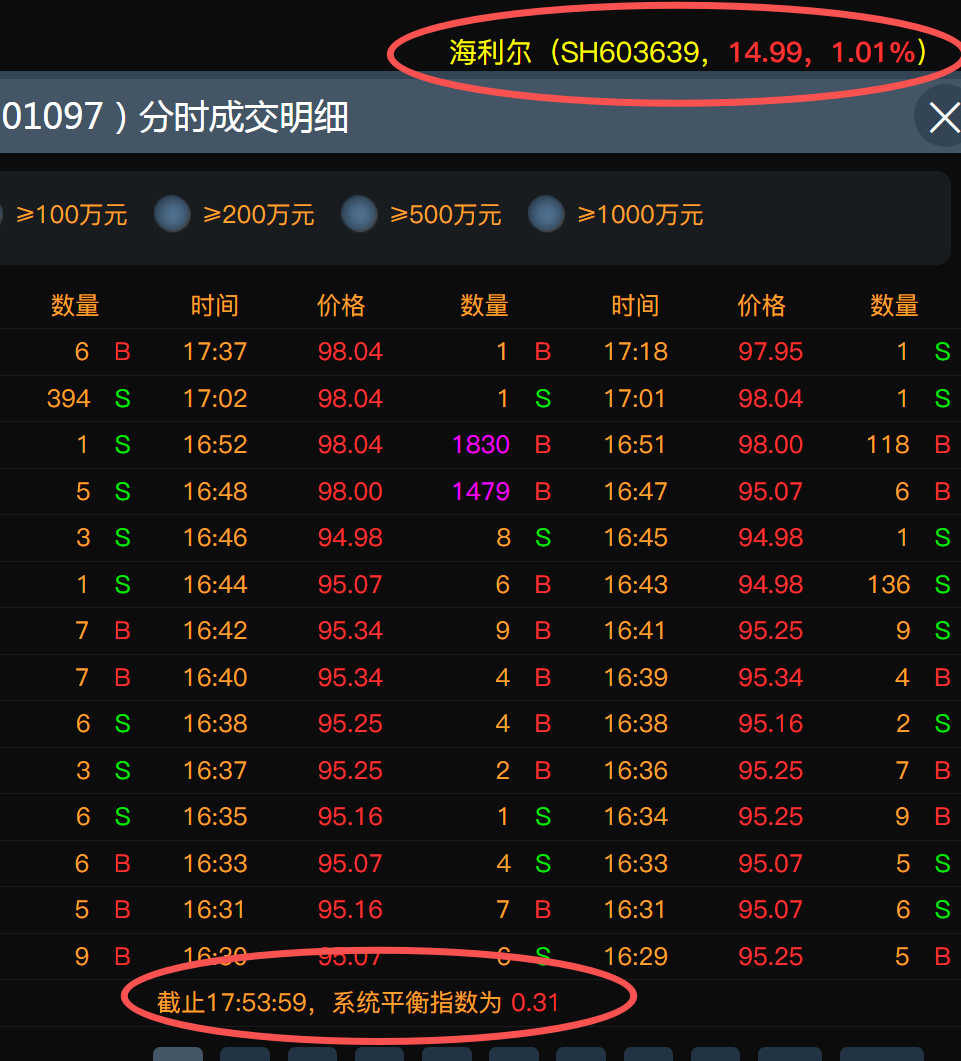The image size is (961, 1061).
Task: Click the magenta quantity 1479 cell
Action: point(480,491)
